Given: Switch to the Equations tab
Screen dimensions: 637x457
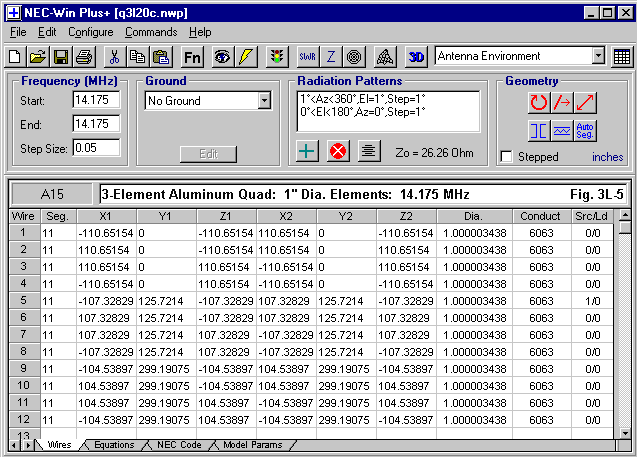Looking at the screenshot, I should point(114,445).
